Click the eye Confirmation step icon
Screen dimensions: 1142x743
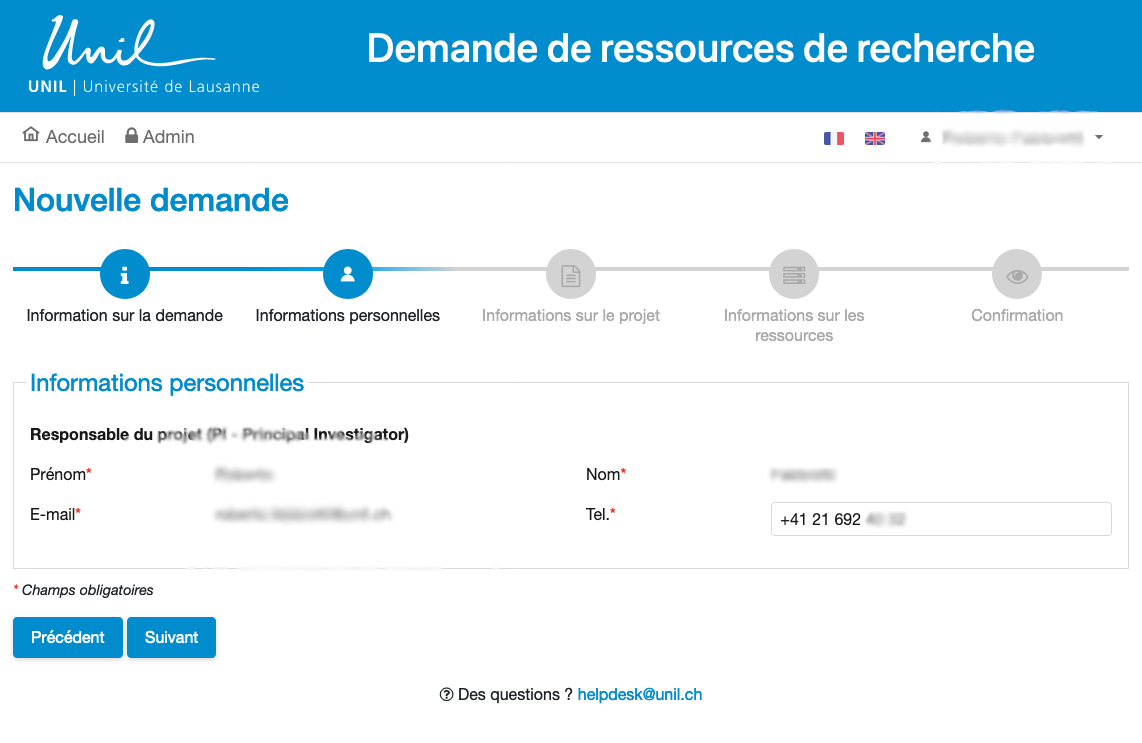pyautogui.click(x=1017, y=274)
